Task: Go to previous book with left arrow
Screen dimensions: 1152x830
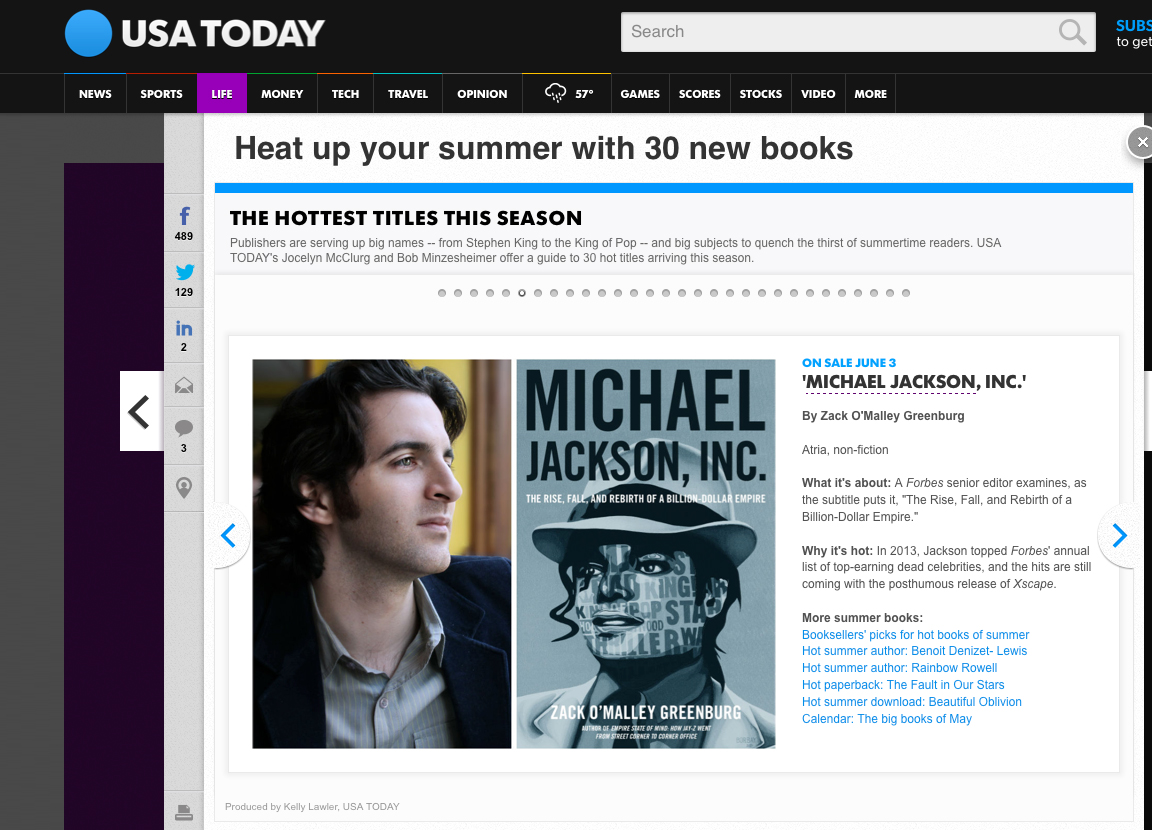Action: point(228,536)
